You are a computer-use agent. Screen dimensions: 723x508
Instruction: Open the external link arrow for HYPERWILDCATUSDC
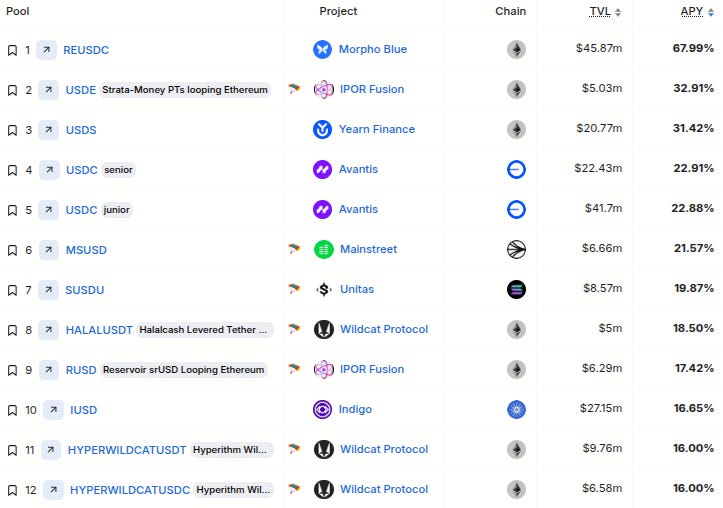[53, 490]
